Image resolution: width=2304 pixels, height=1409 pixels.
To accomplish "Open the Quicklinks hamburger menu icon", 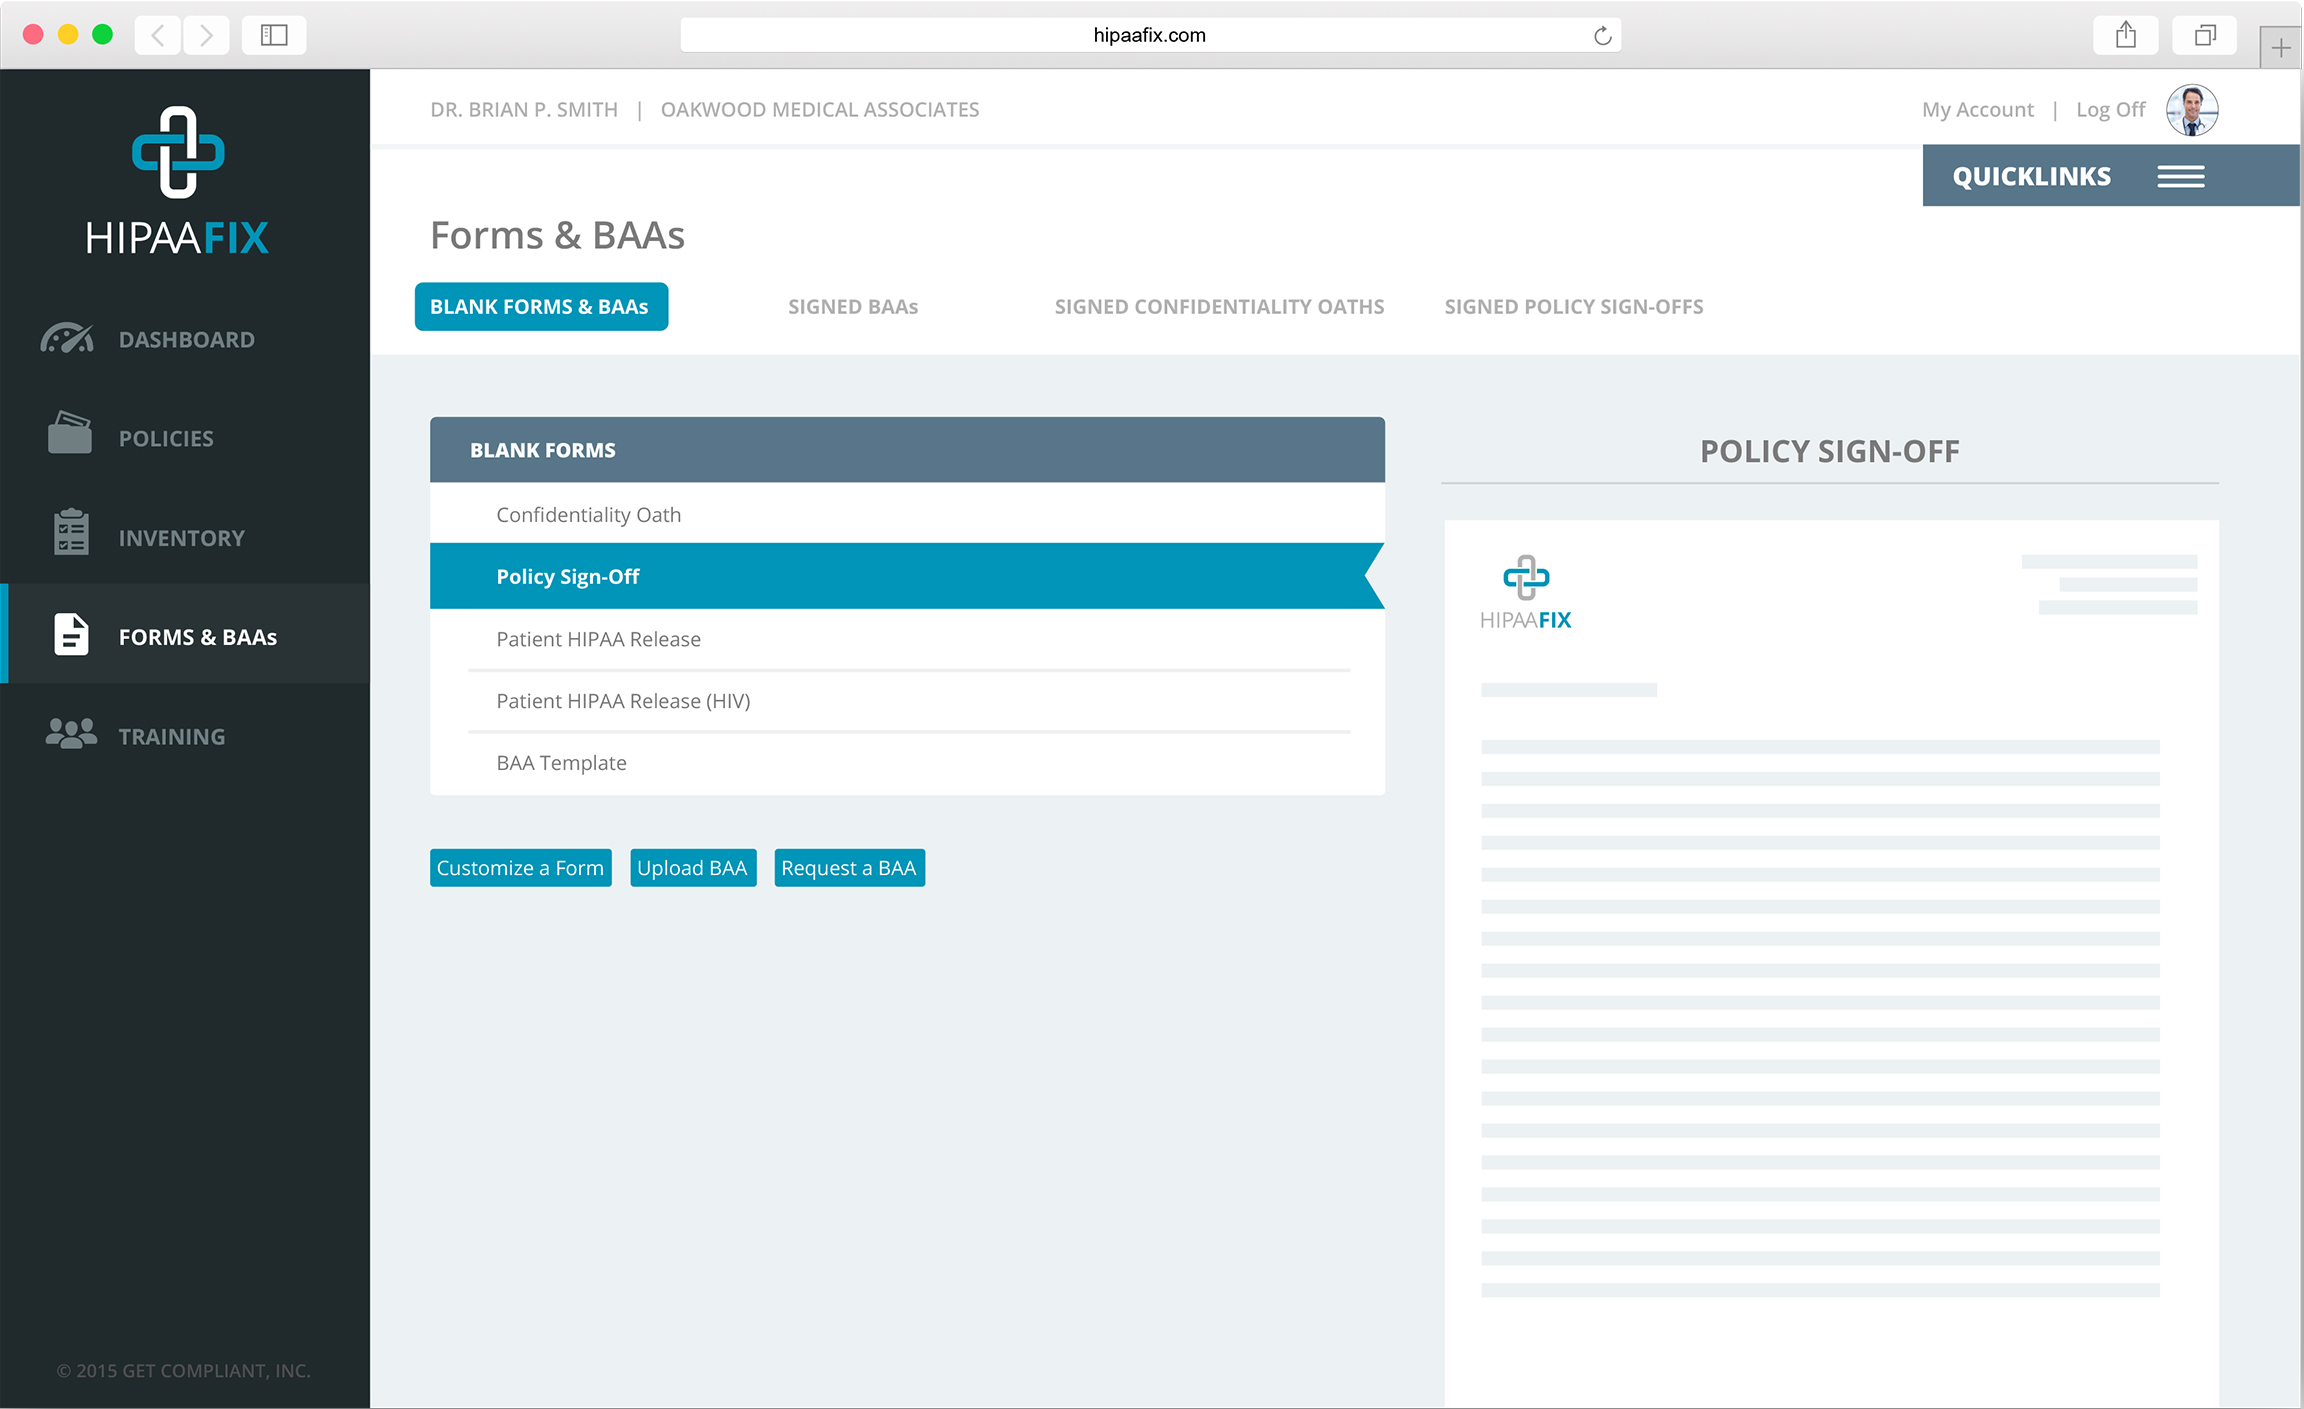I will pos(2180,177).
